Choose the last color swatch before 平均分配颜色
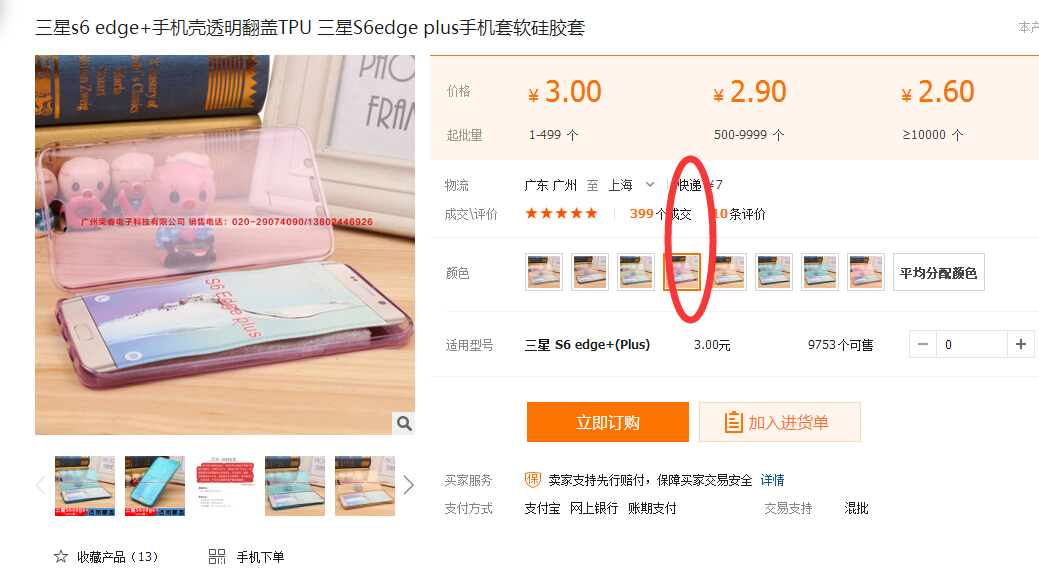 pos(865,272)
